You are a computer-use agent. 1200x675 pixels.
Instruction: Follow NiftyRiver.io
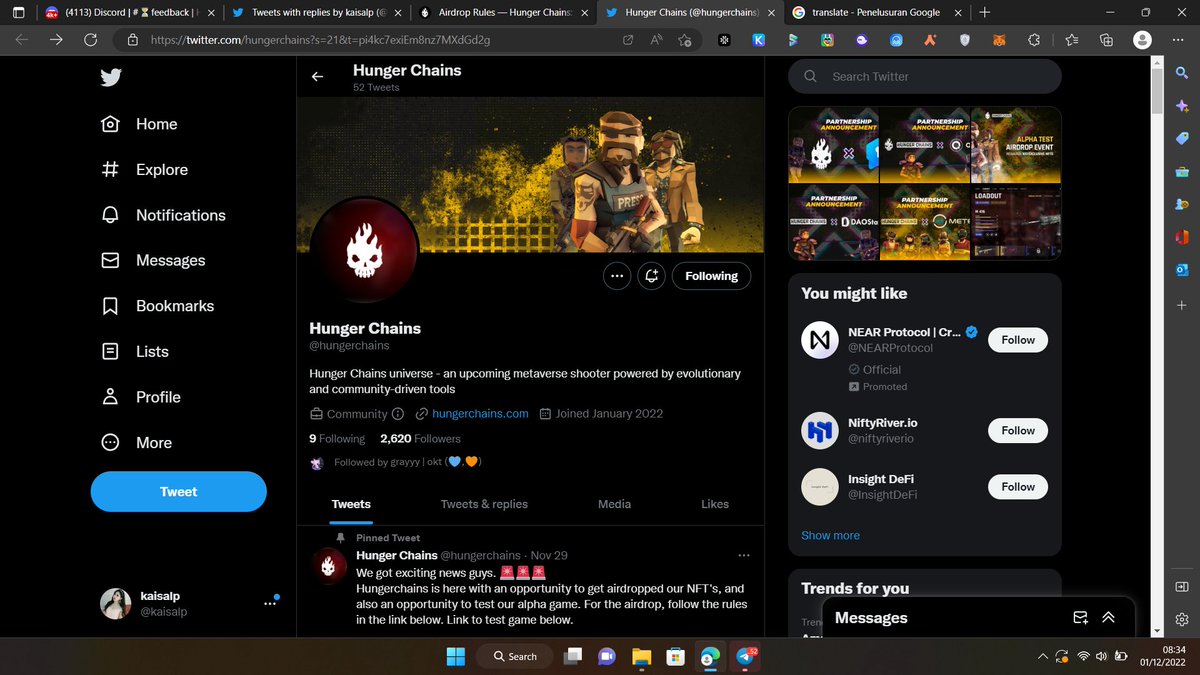(x=1018, y=430)
